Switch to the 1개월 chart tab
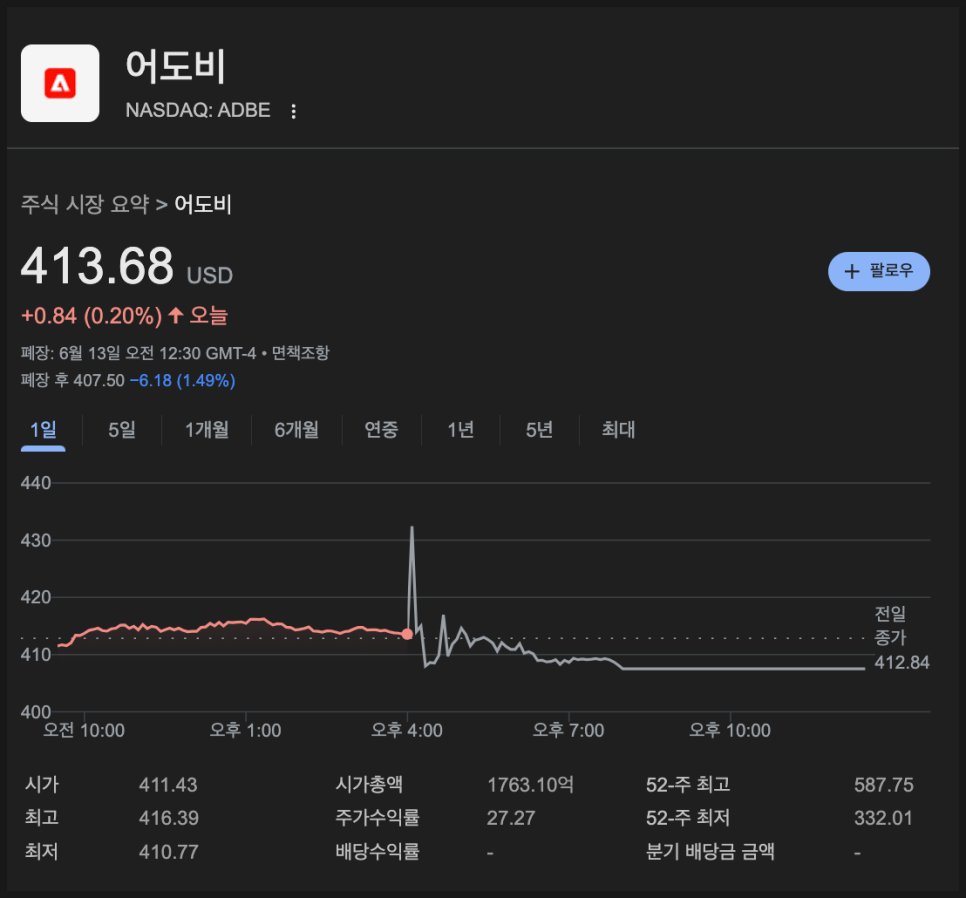The image size is (966, 898). pos(207,429)
